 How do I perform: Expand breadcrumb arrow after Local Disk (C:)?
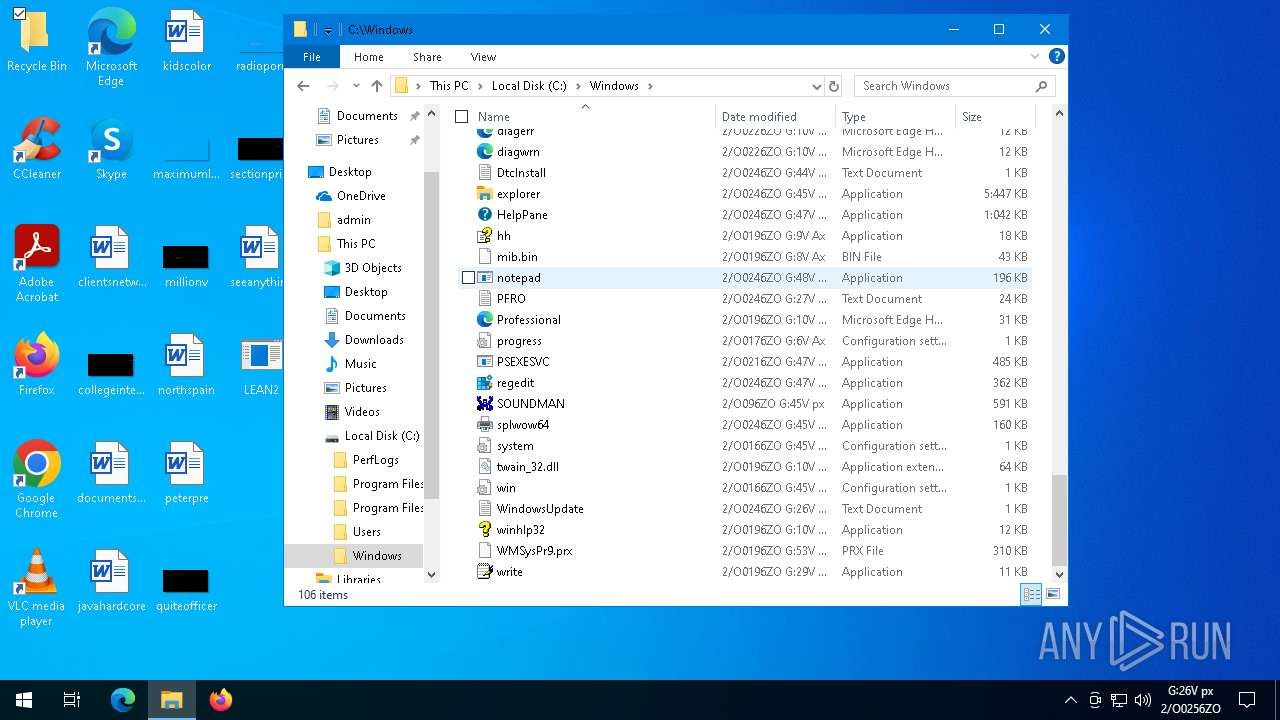pos(578,86)
